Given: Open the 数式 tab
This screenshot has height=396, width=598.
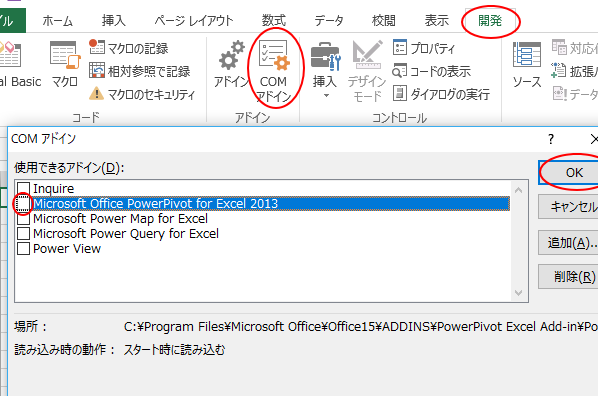Looking at the screenshot, I should point(273,21).
